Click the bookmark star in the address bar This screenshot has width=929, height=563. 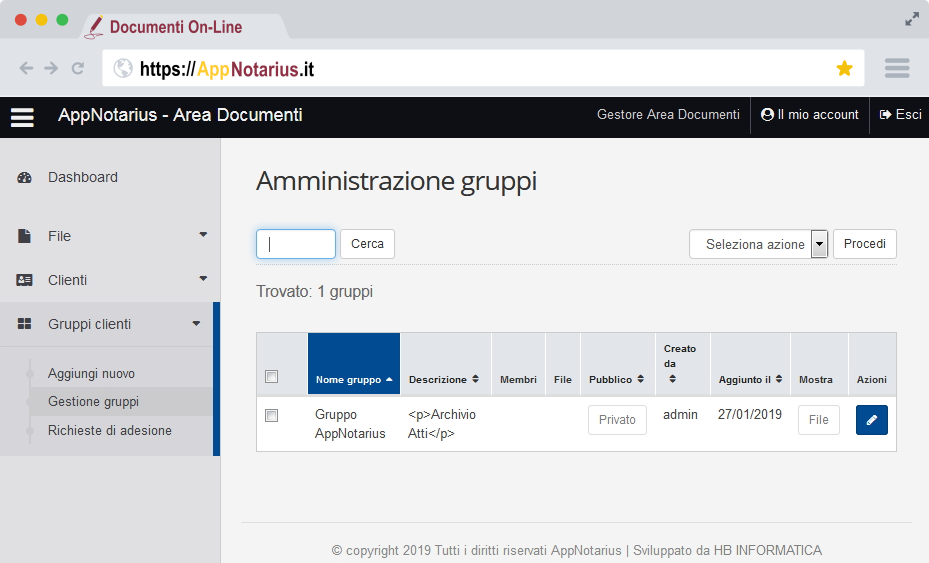pos(844,68)
